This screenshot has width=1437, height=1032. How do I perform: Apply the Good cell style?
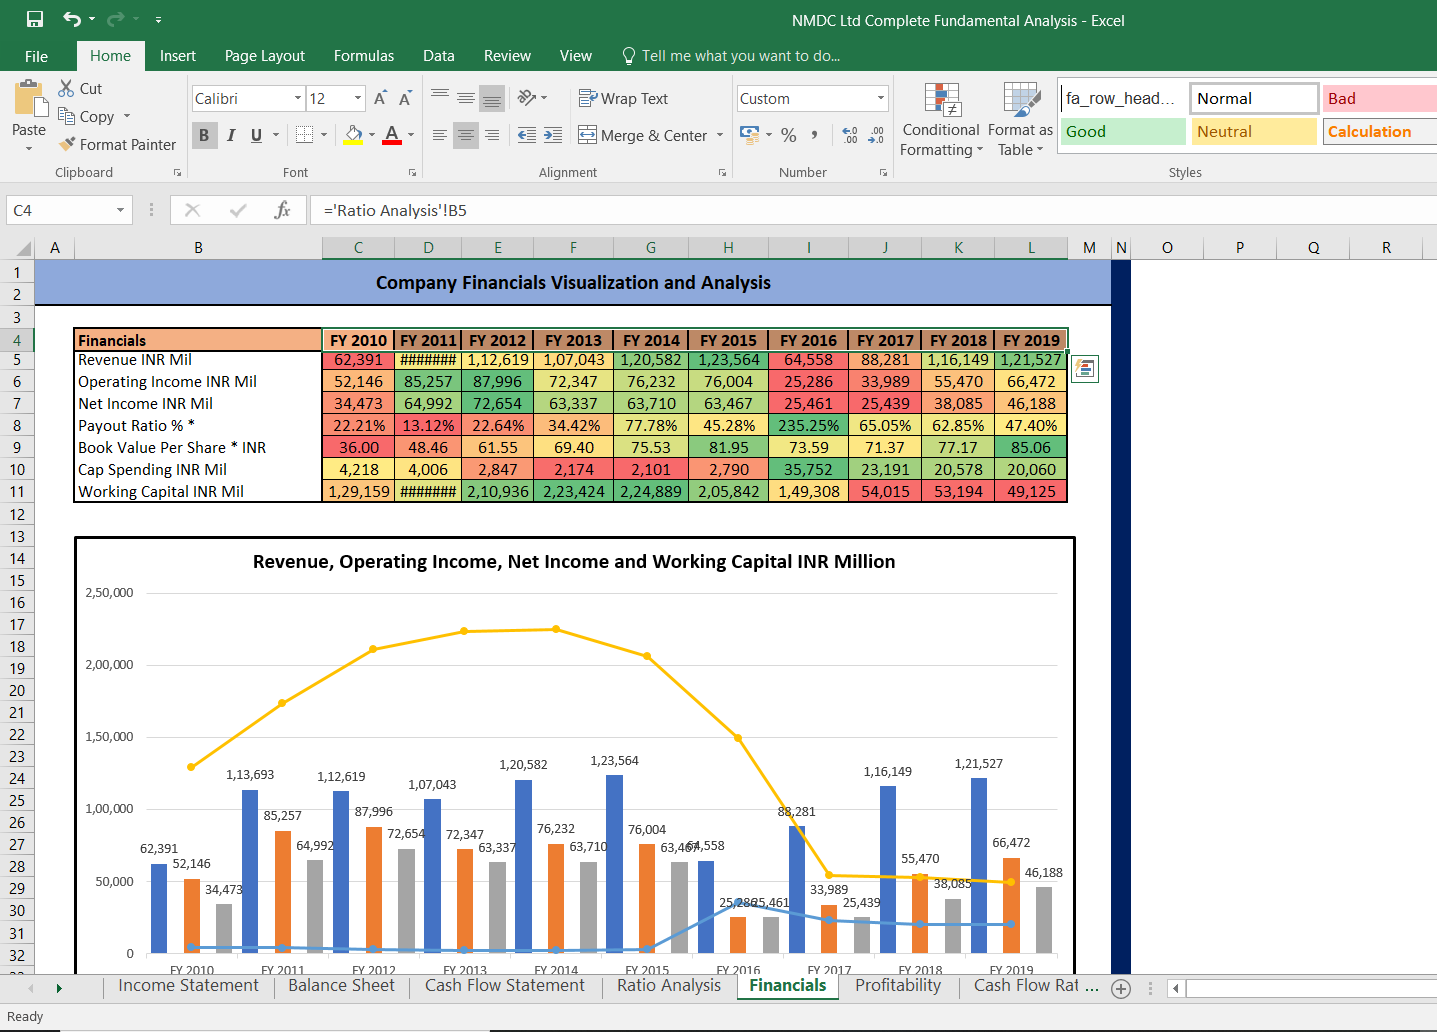tap(1122, 131)
